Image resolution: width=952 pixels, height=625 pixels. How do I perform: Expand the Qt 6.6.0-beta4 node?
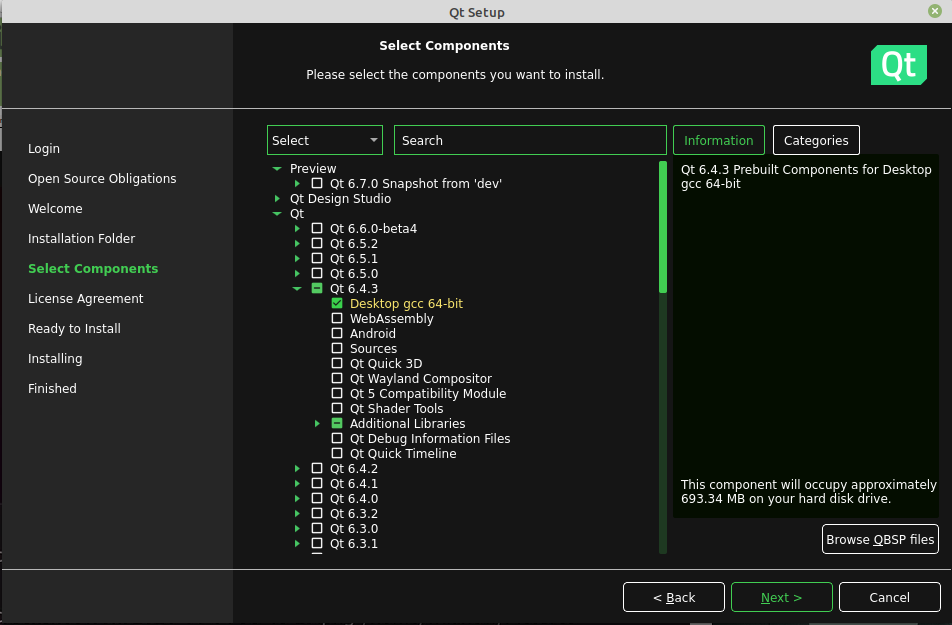297,229
